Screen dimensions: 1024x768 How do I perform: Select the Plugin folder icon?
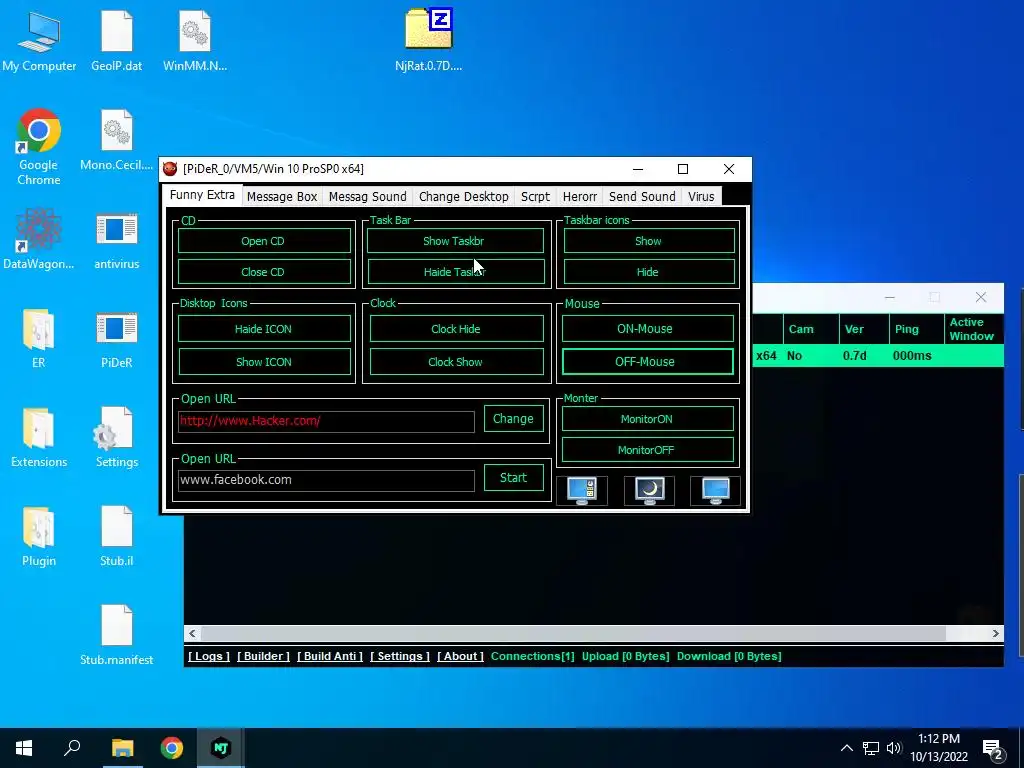[39, 536]
